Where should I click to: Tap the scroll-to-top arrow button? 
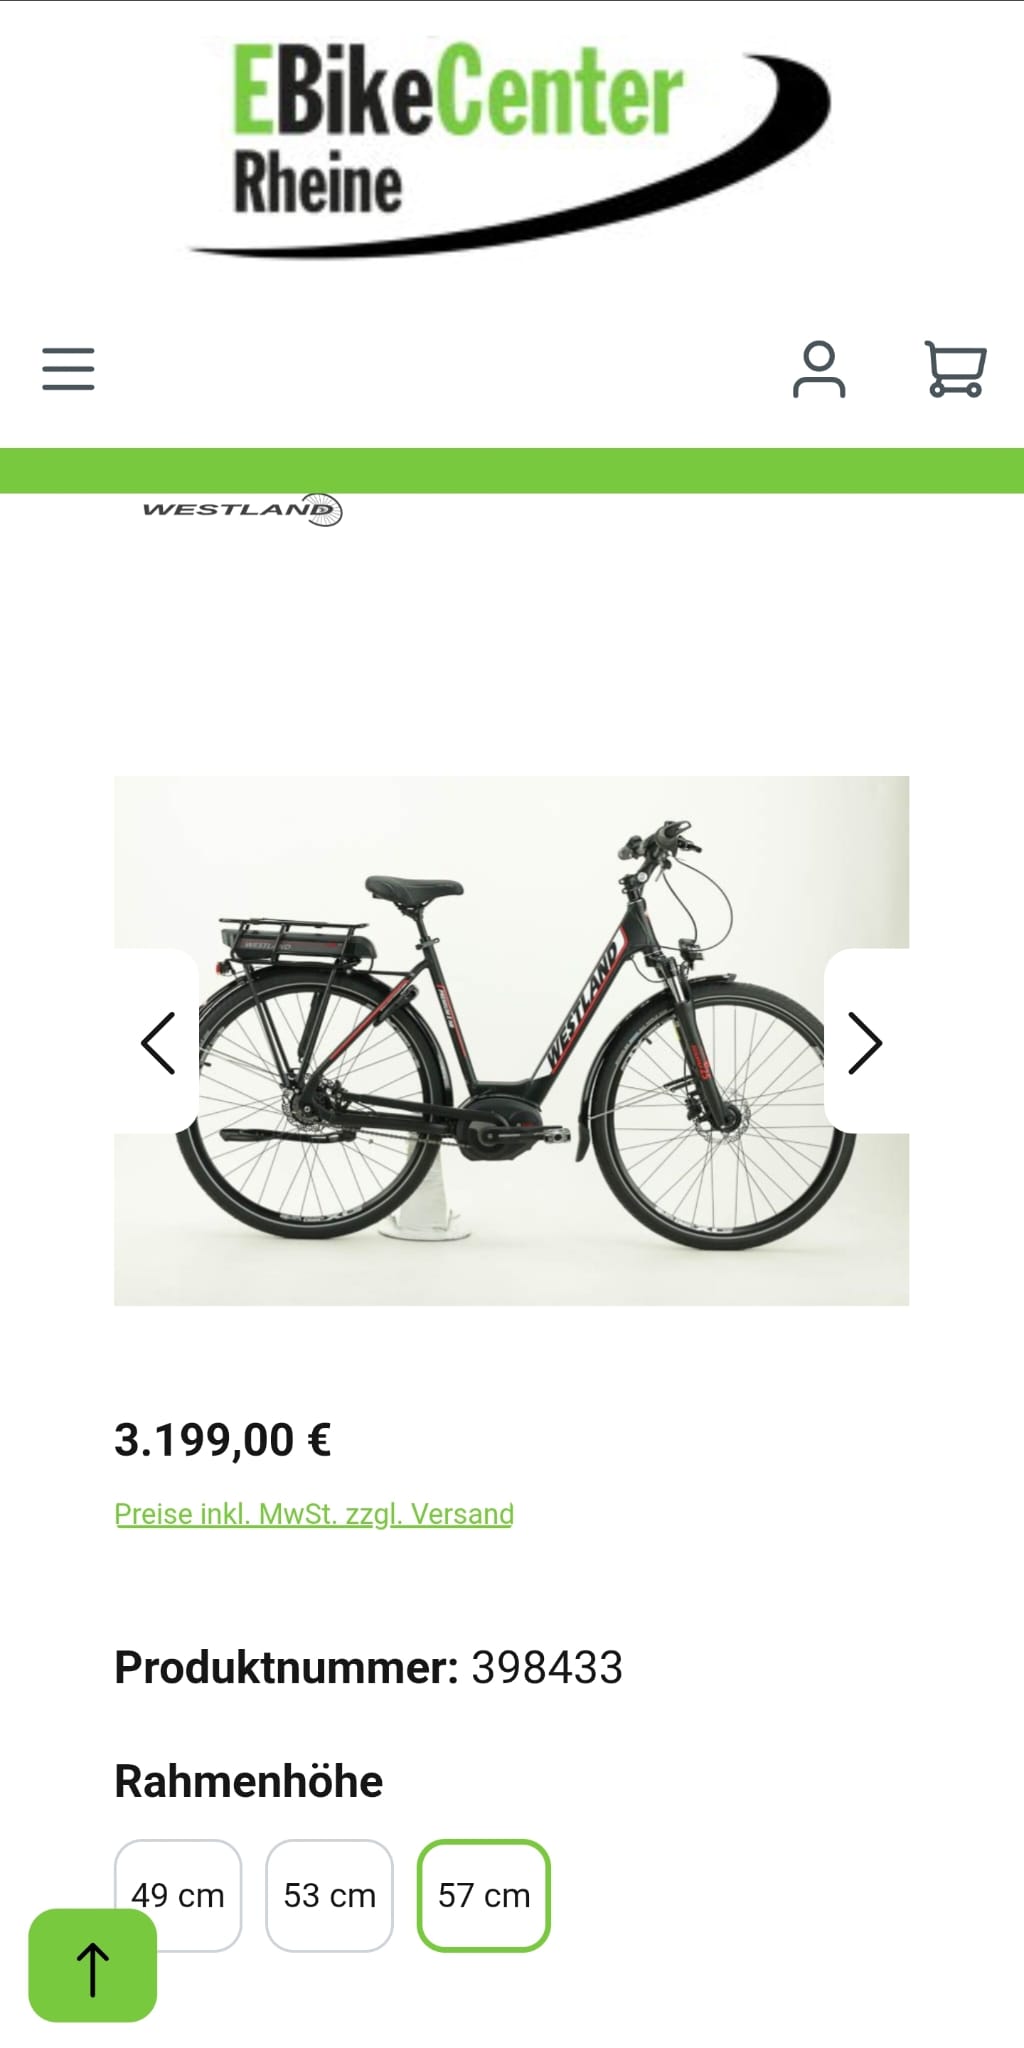[x=92, y=1965]
